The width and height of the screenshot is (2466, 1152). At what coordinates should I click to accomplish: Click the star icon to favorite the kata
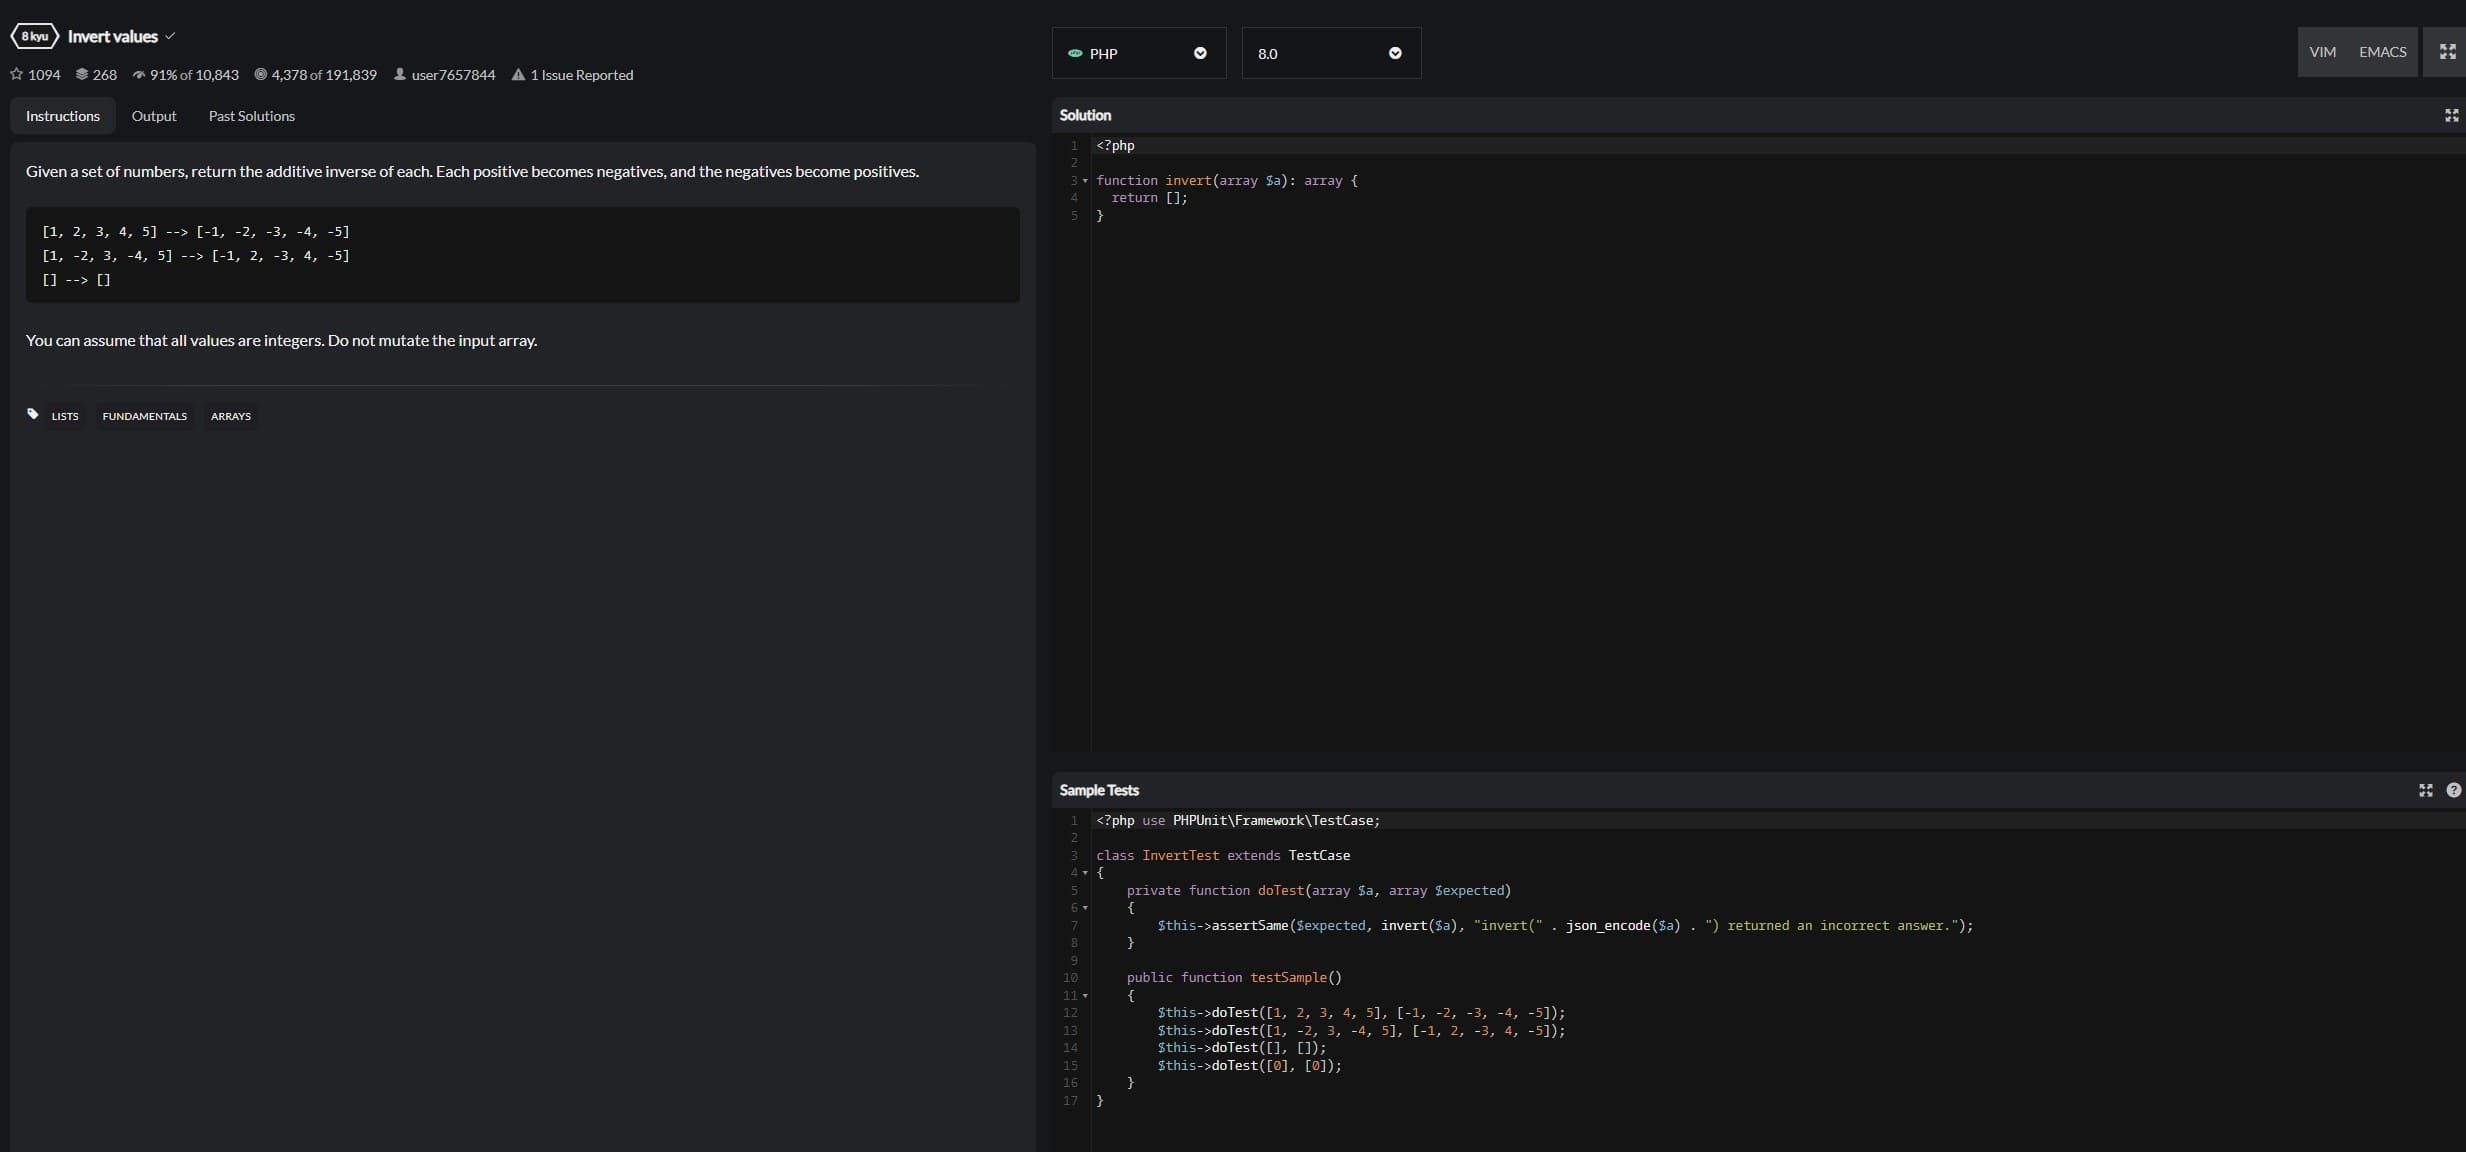click(16, 74)
